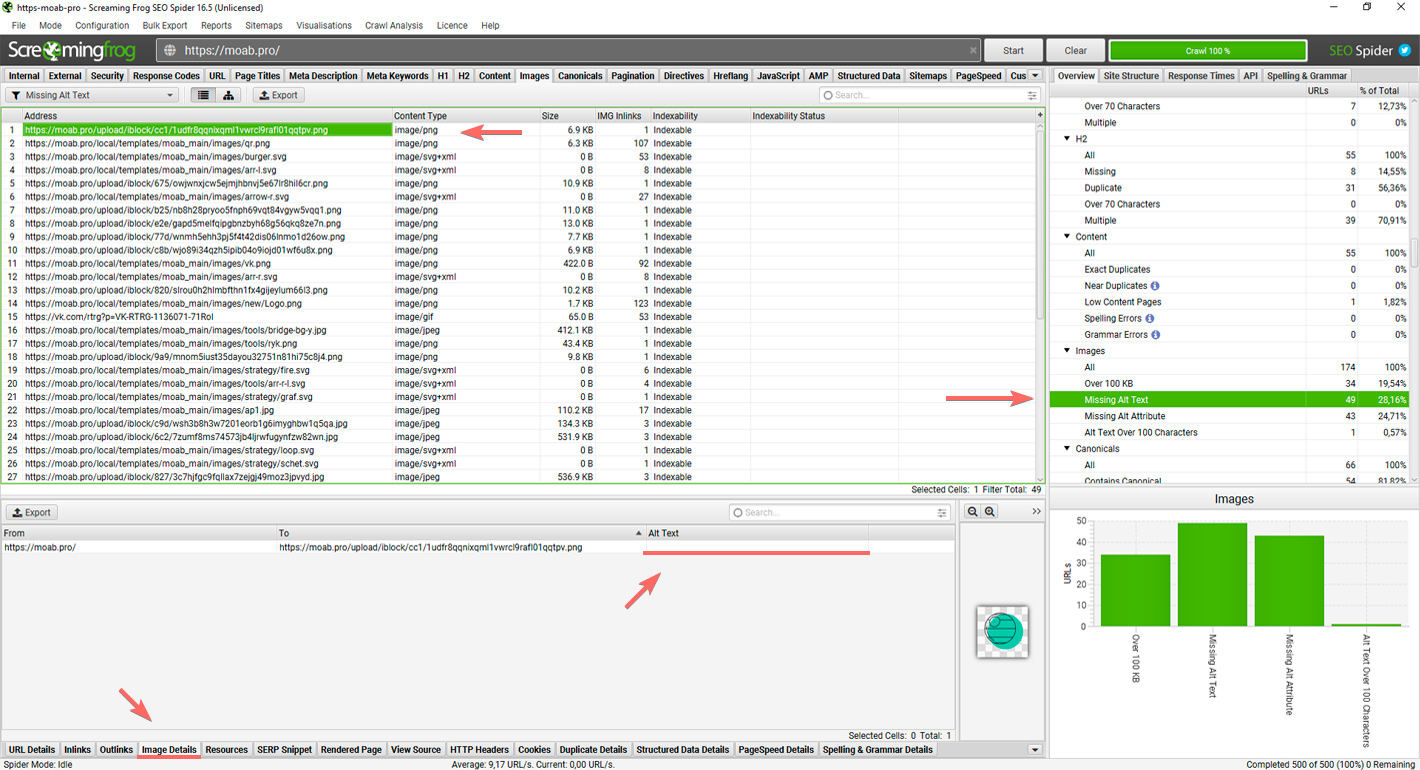Collapse the Content section in Overview
This screenshot has width=1420, height=770.
coord(1067,237)
